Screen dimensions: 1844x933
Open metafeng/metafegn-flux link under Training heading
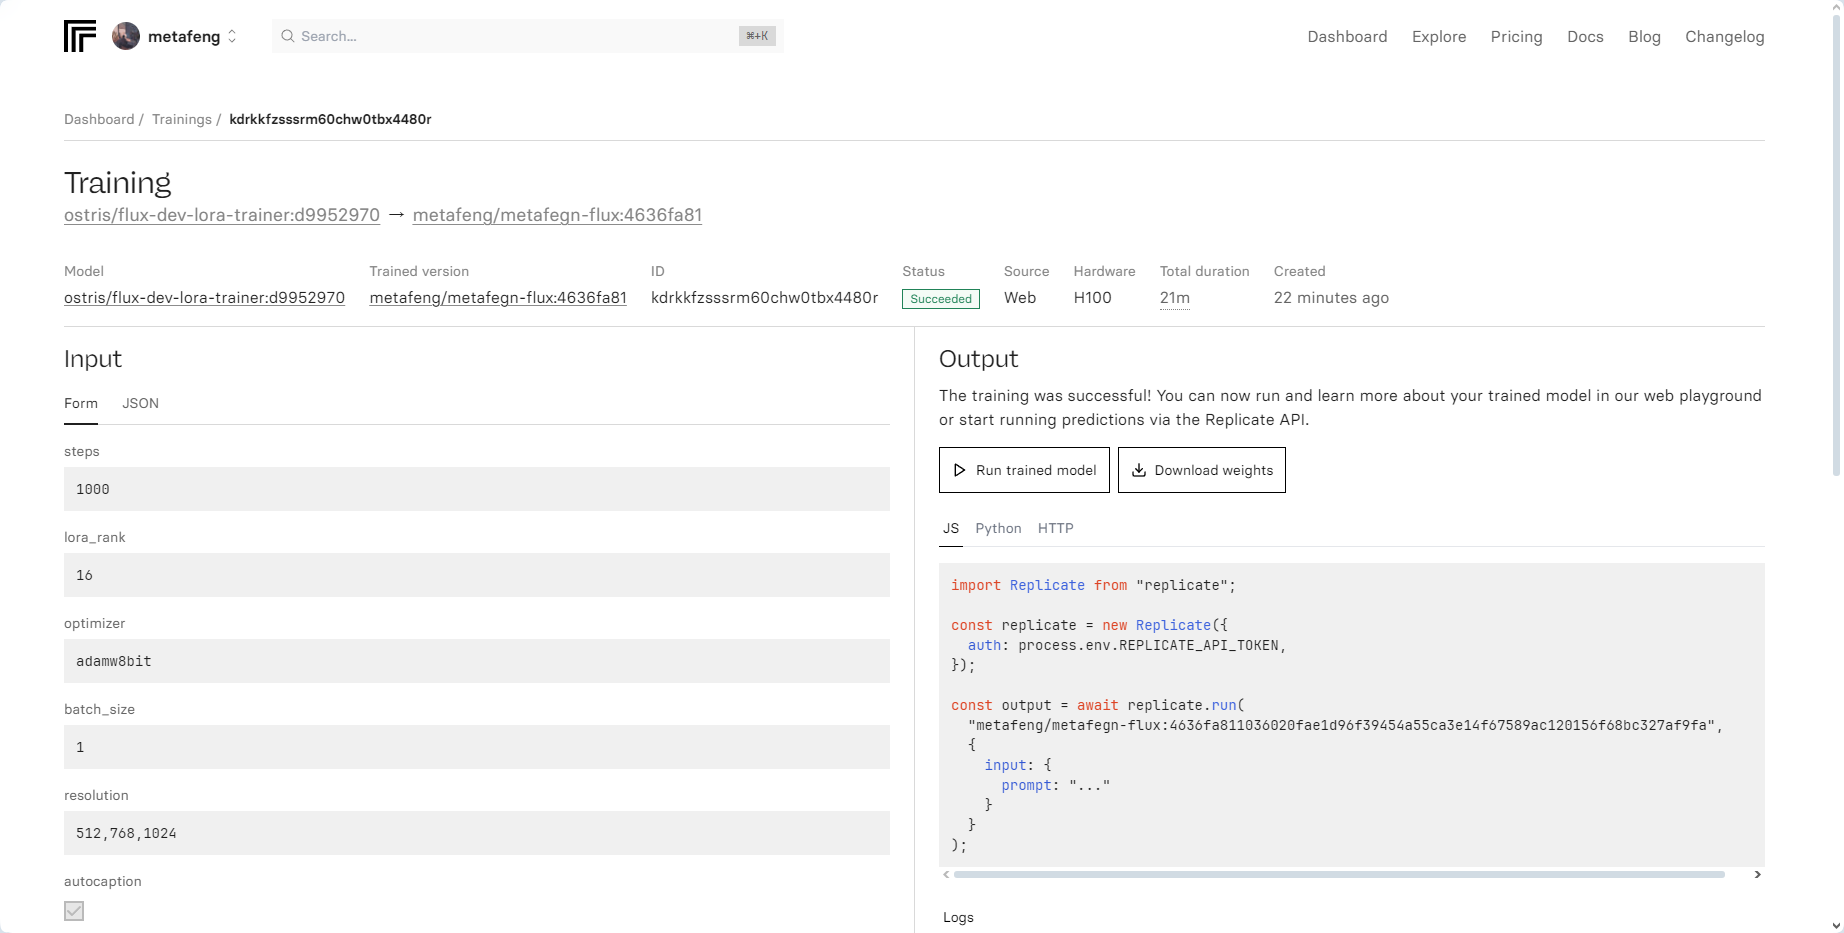(x=557, y=215)
